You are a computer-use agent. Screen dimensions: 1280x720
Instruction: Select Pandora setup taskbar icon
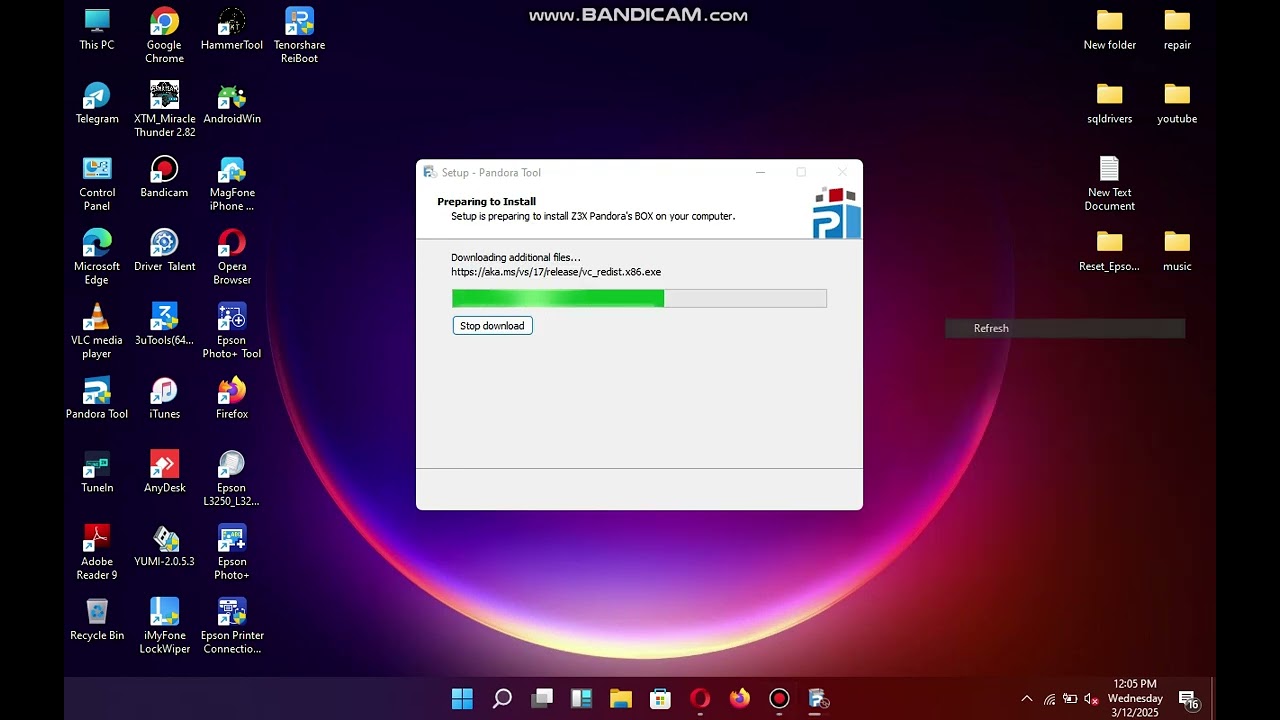[819, 698]
